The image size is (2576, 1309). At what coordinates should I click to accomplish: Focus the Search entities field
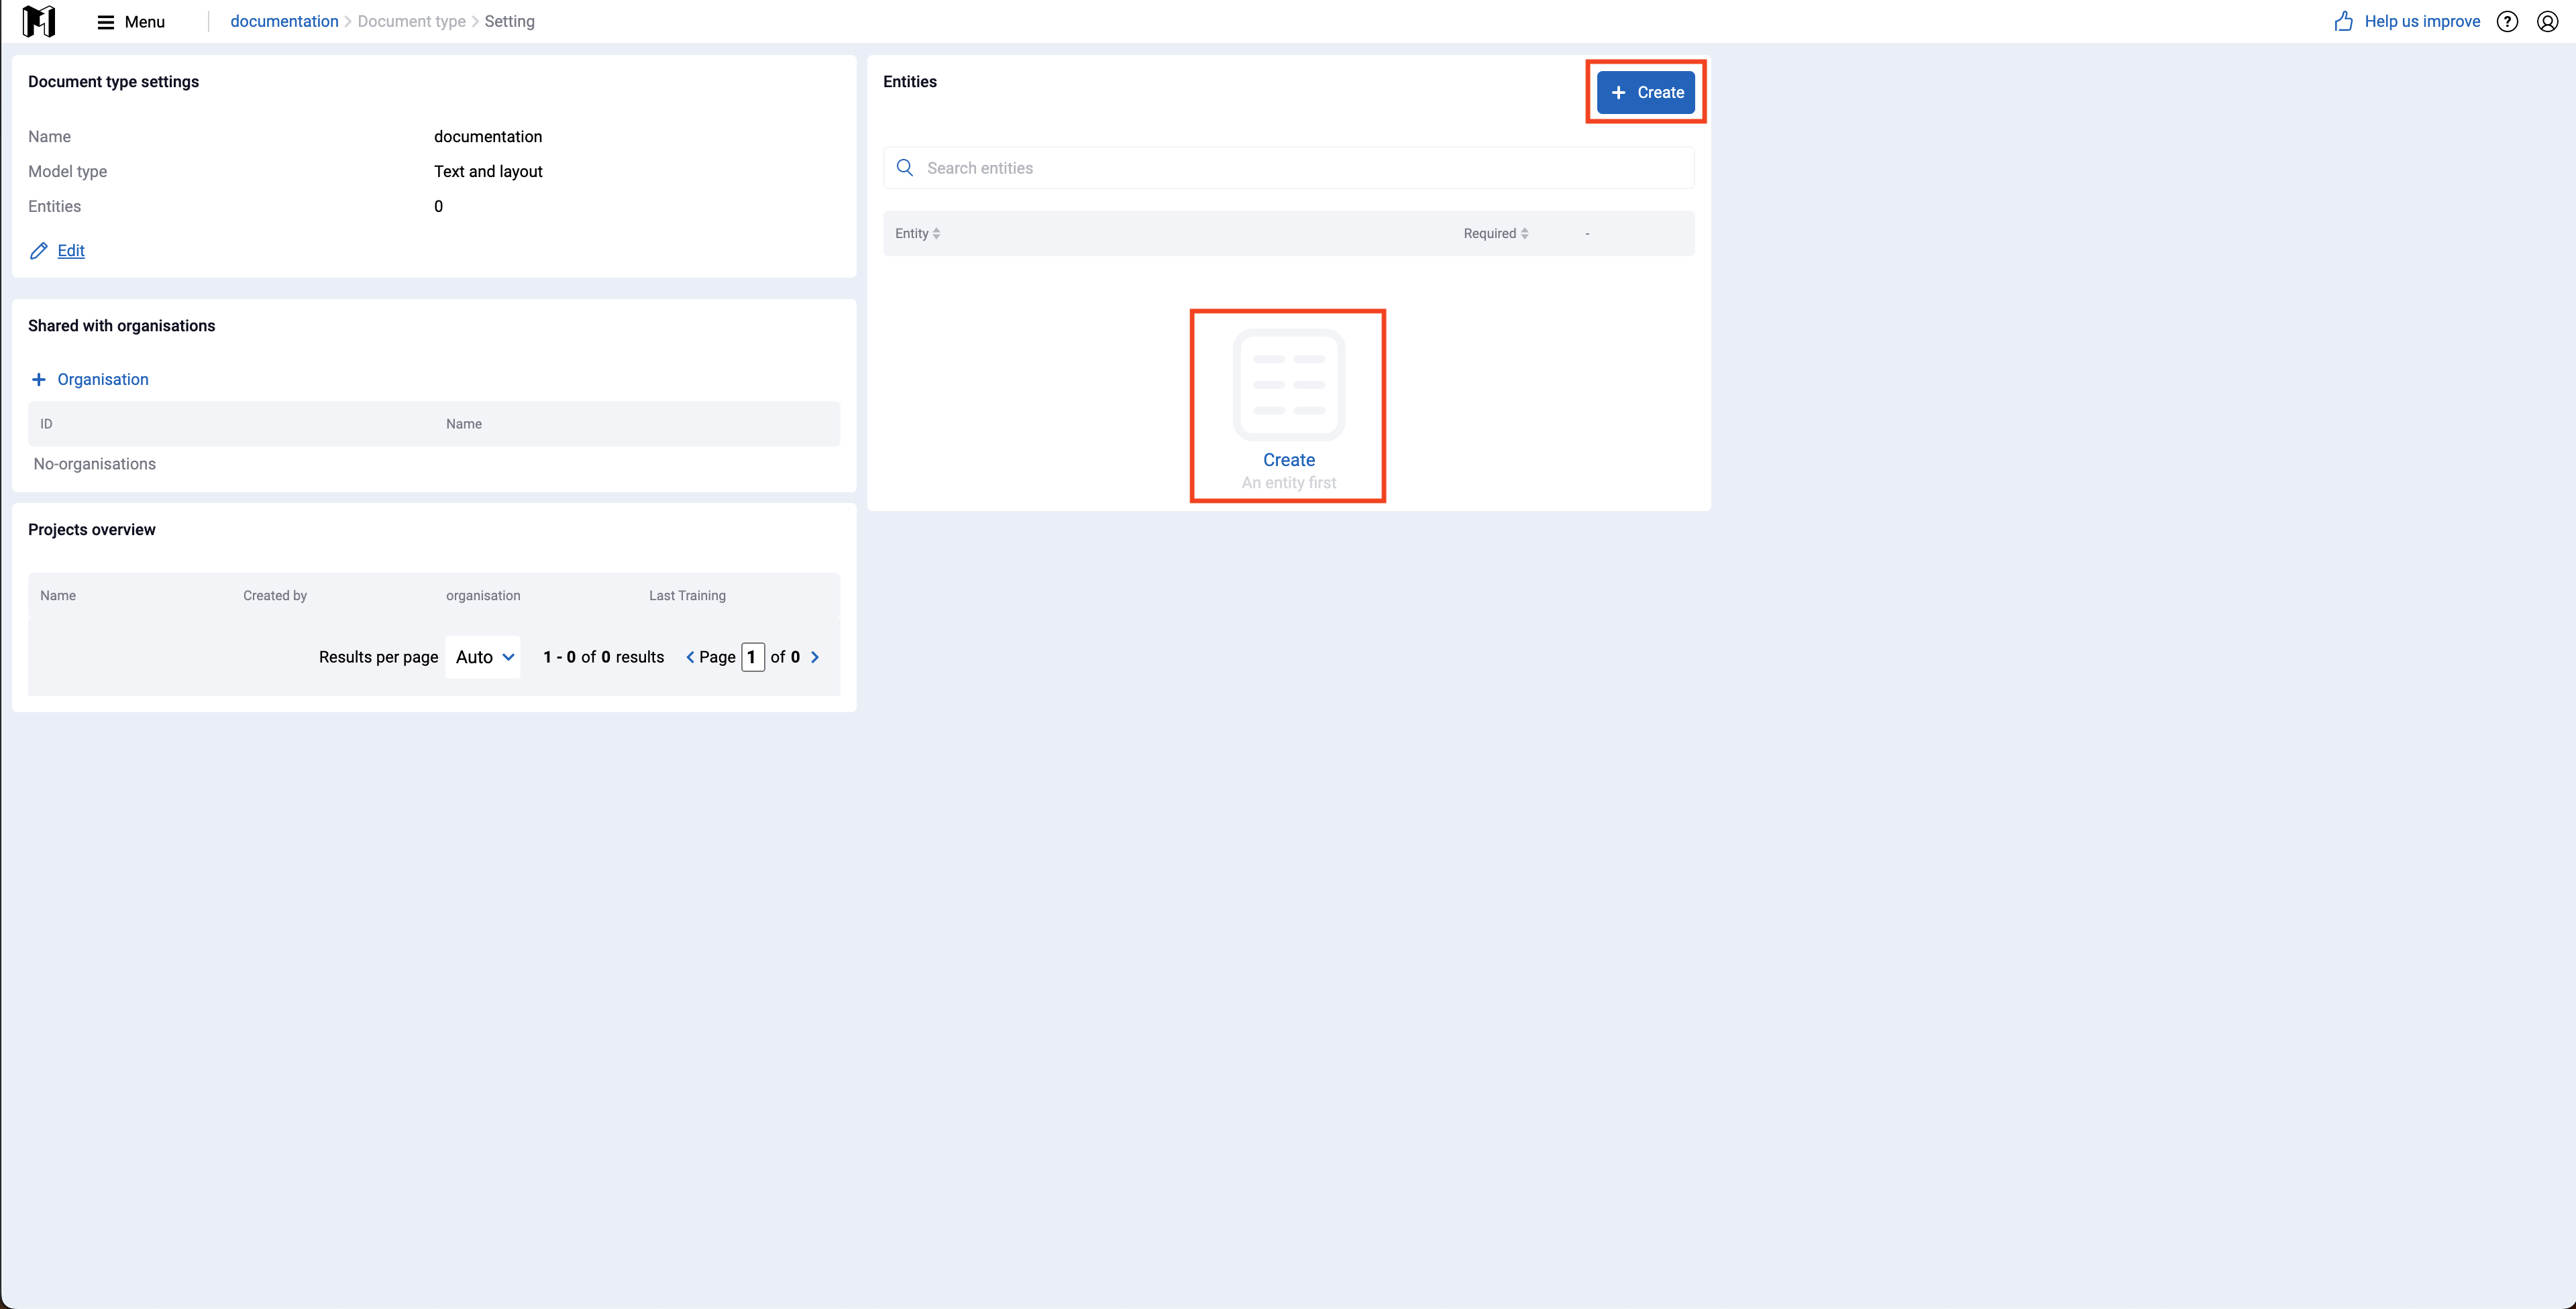click(1288, 168)
